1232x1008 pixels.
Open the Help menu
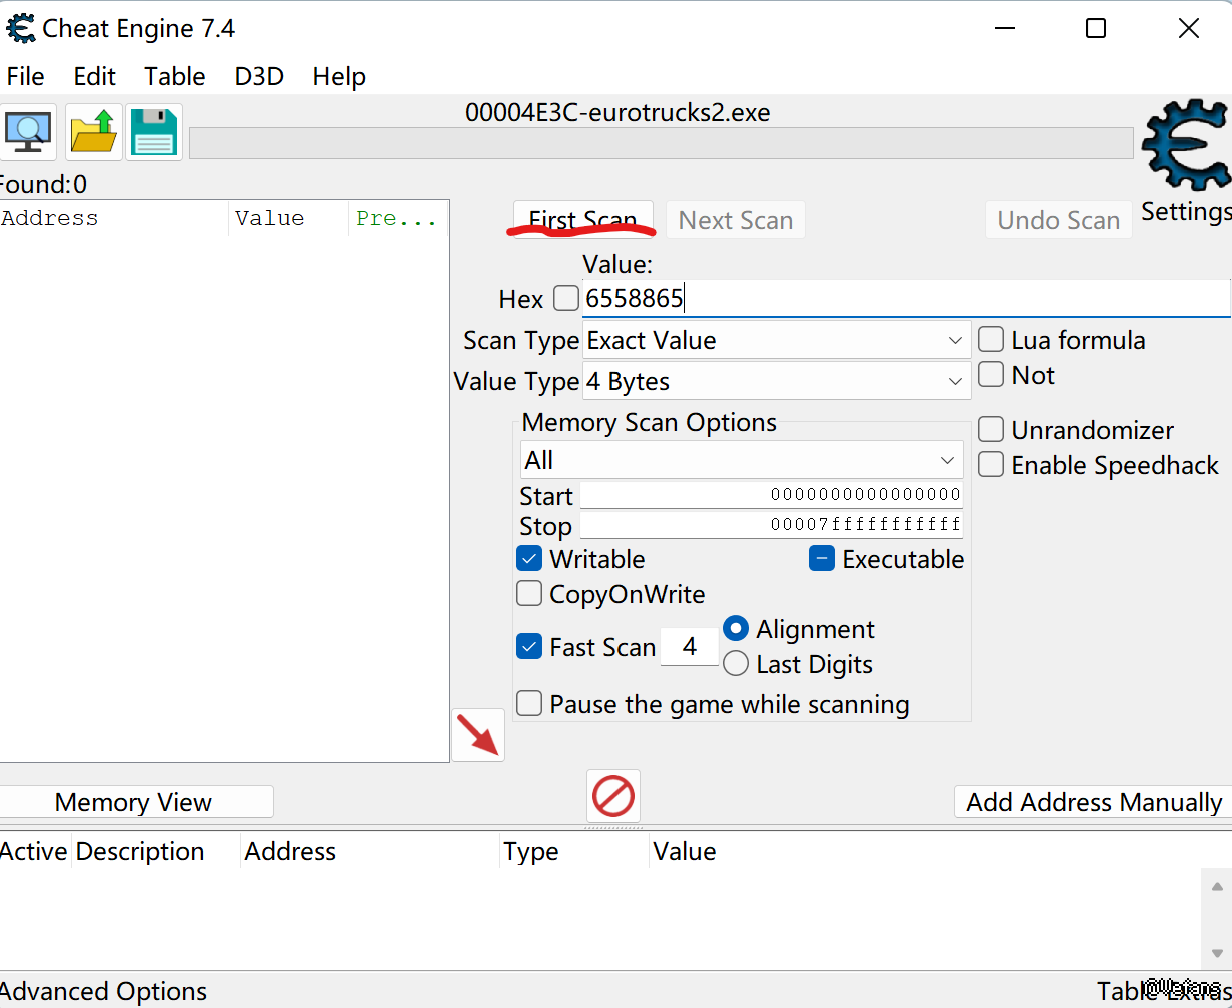pos(339,77)
